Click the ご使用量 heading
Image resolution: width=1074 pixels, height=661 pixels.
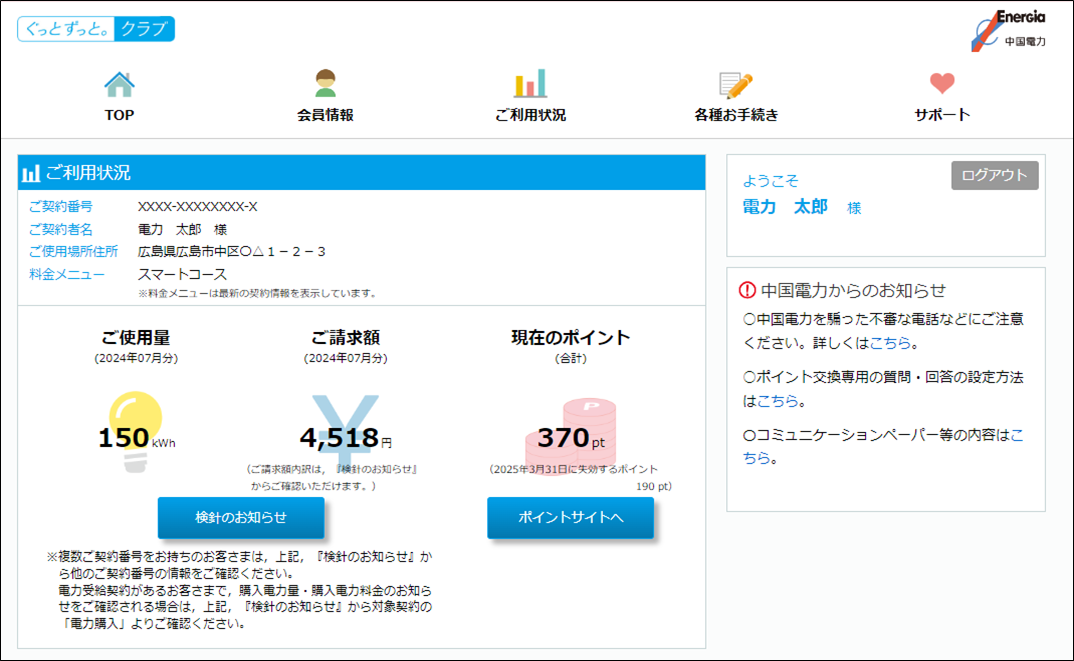click(136, 338)
